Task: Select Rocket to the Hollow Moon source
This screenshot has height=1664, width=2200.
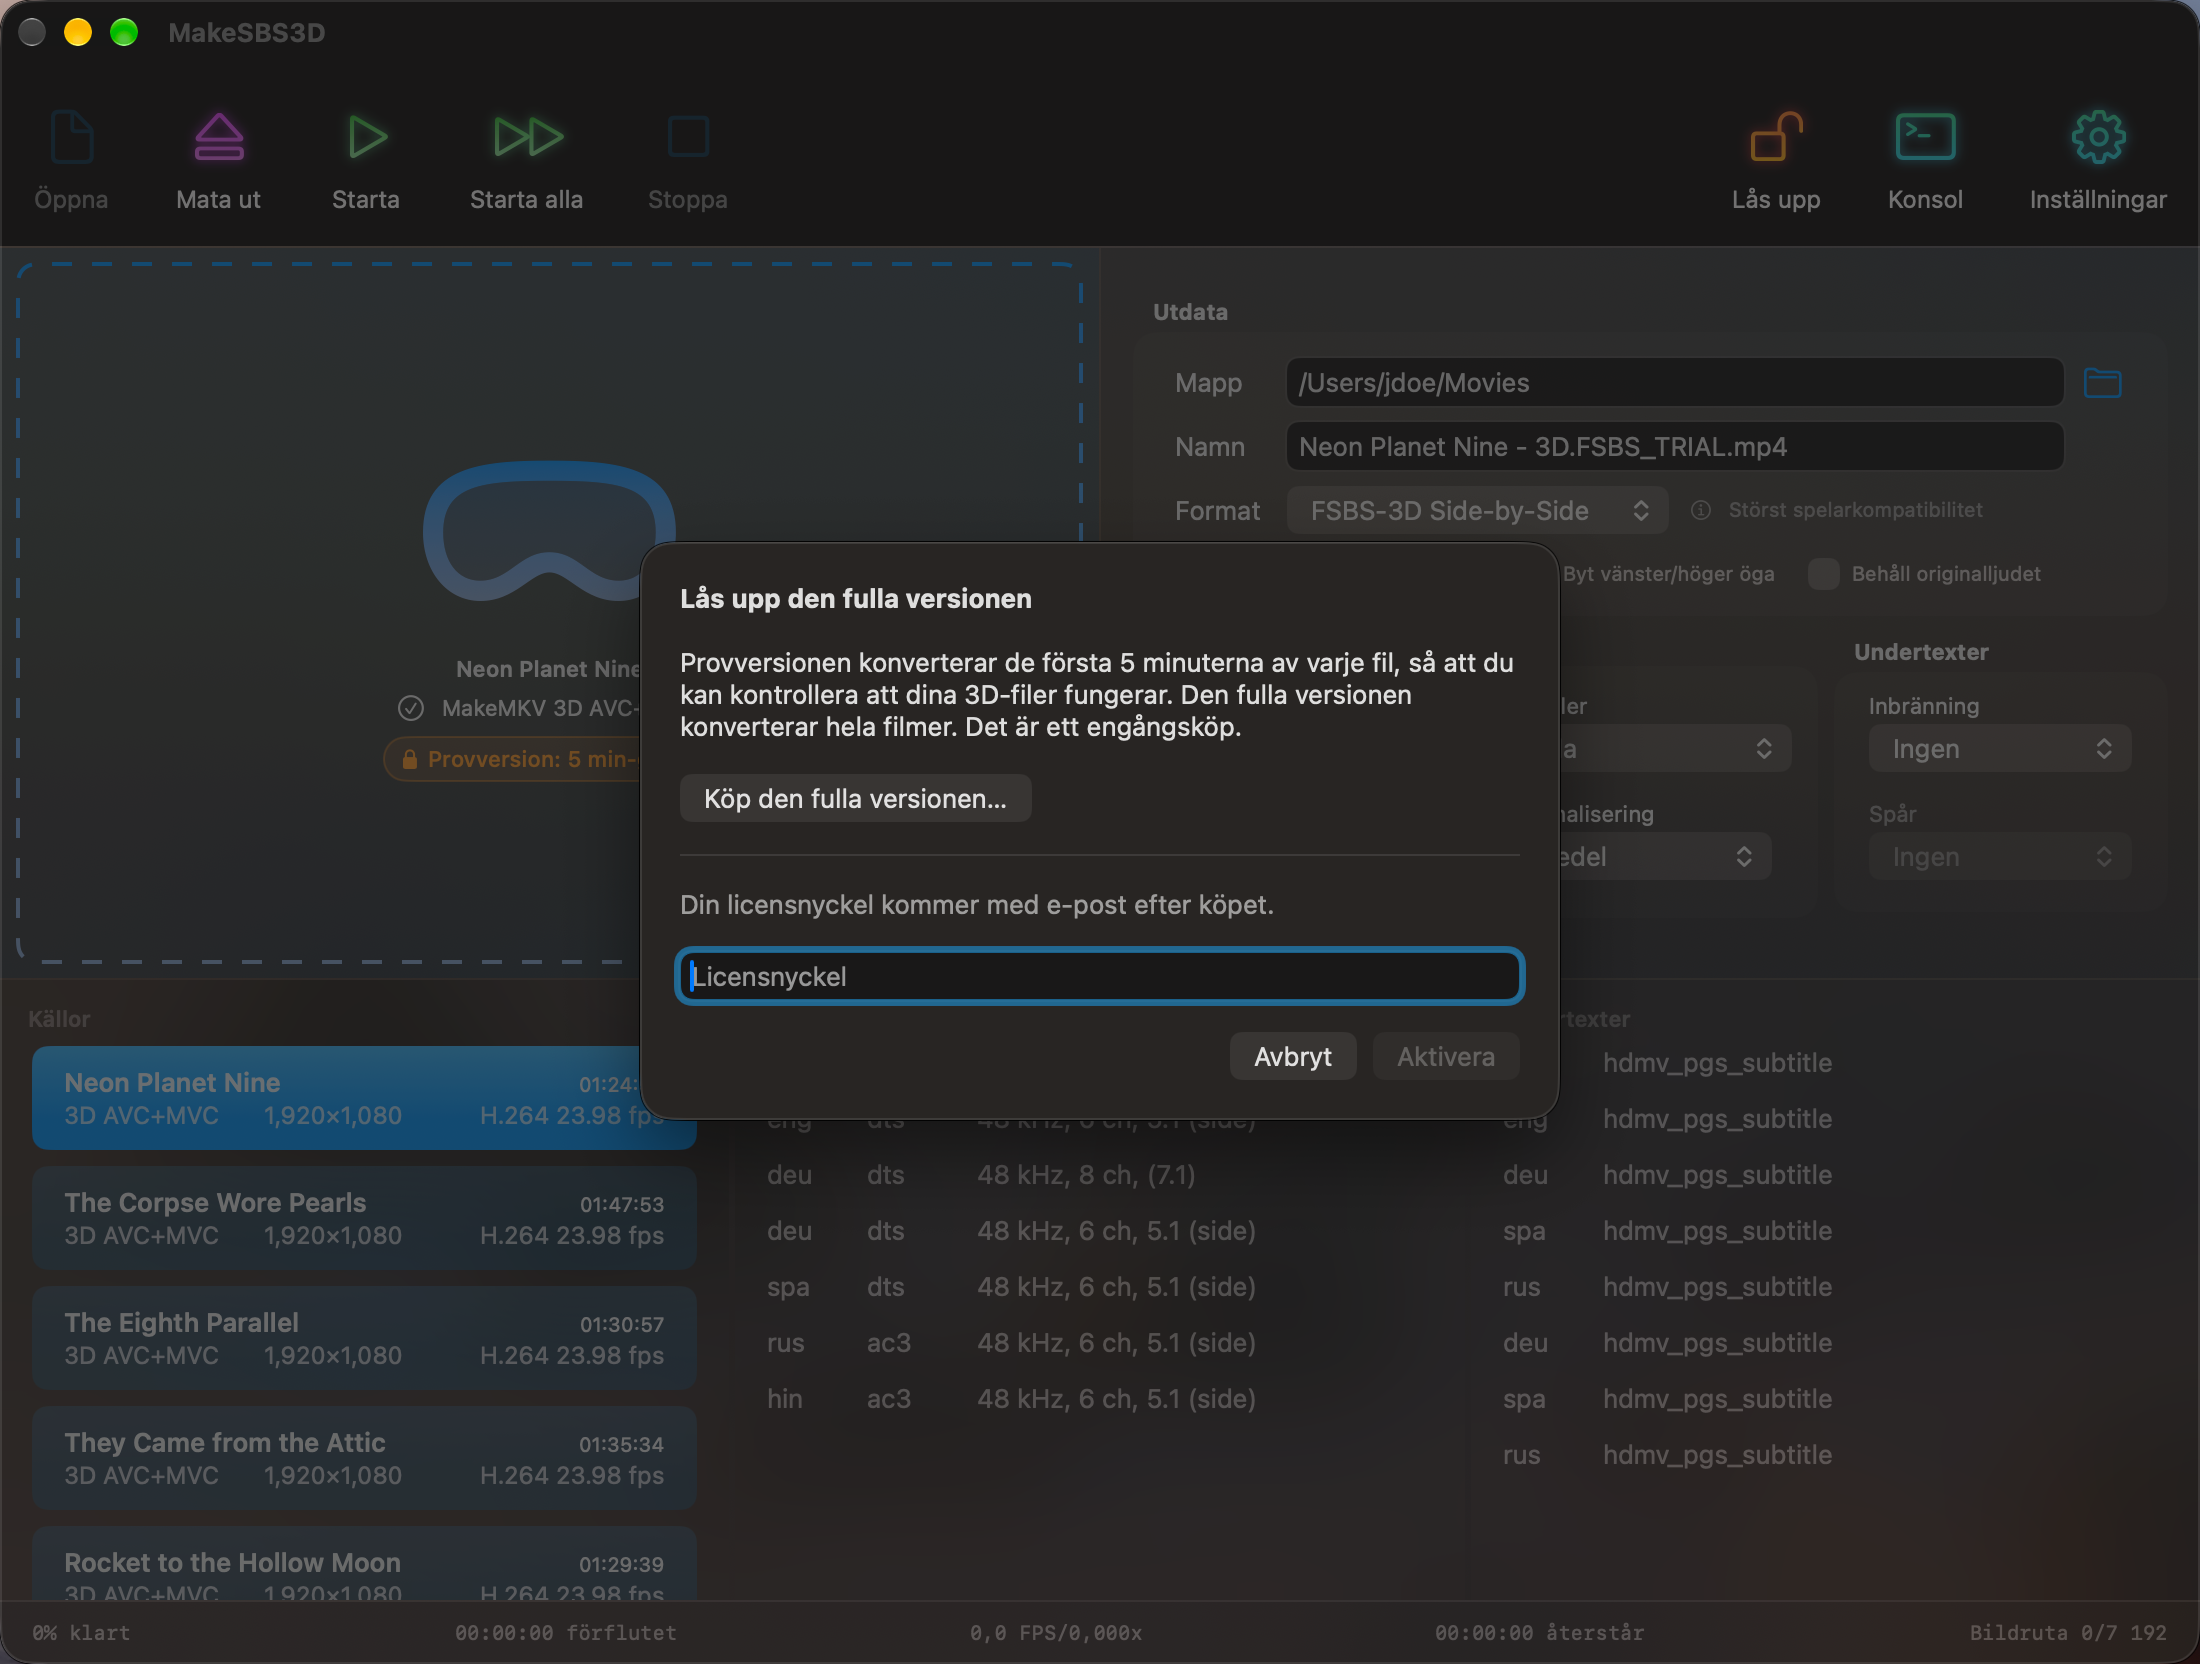Action: point(364,1563)
